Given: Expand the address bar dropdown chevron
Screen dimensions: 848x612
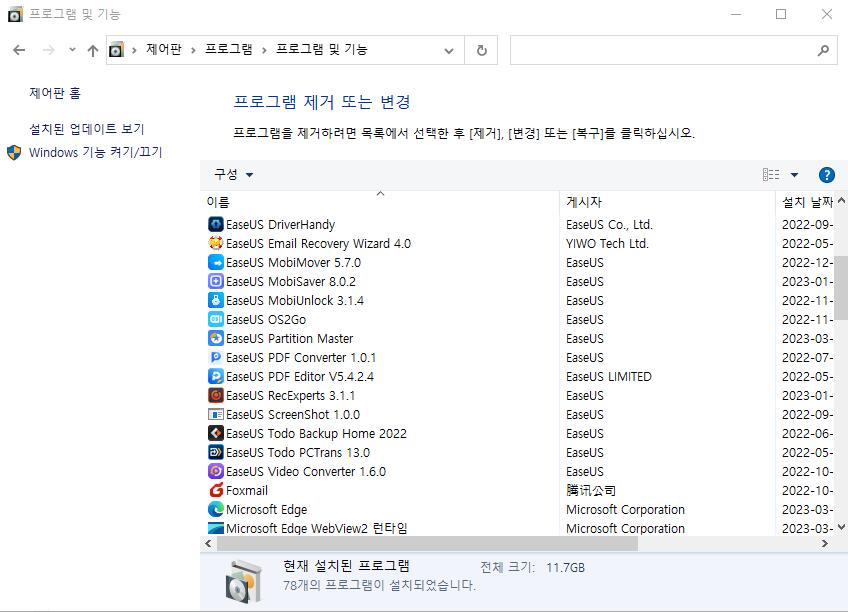Looking at the screenshot, I should (x=449, y=50).
